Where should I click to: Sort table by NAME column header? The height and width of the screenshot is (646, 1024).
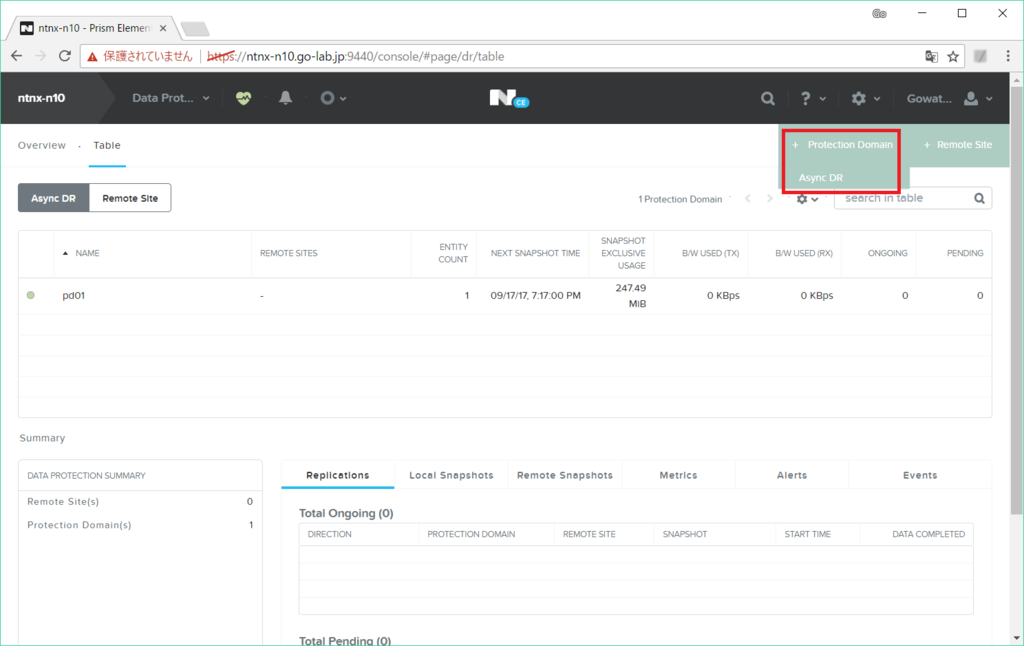[87, 253]
